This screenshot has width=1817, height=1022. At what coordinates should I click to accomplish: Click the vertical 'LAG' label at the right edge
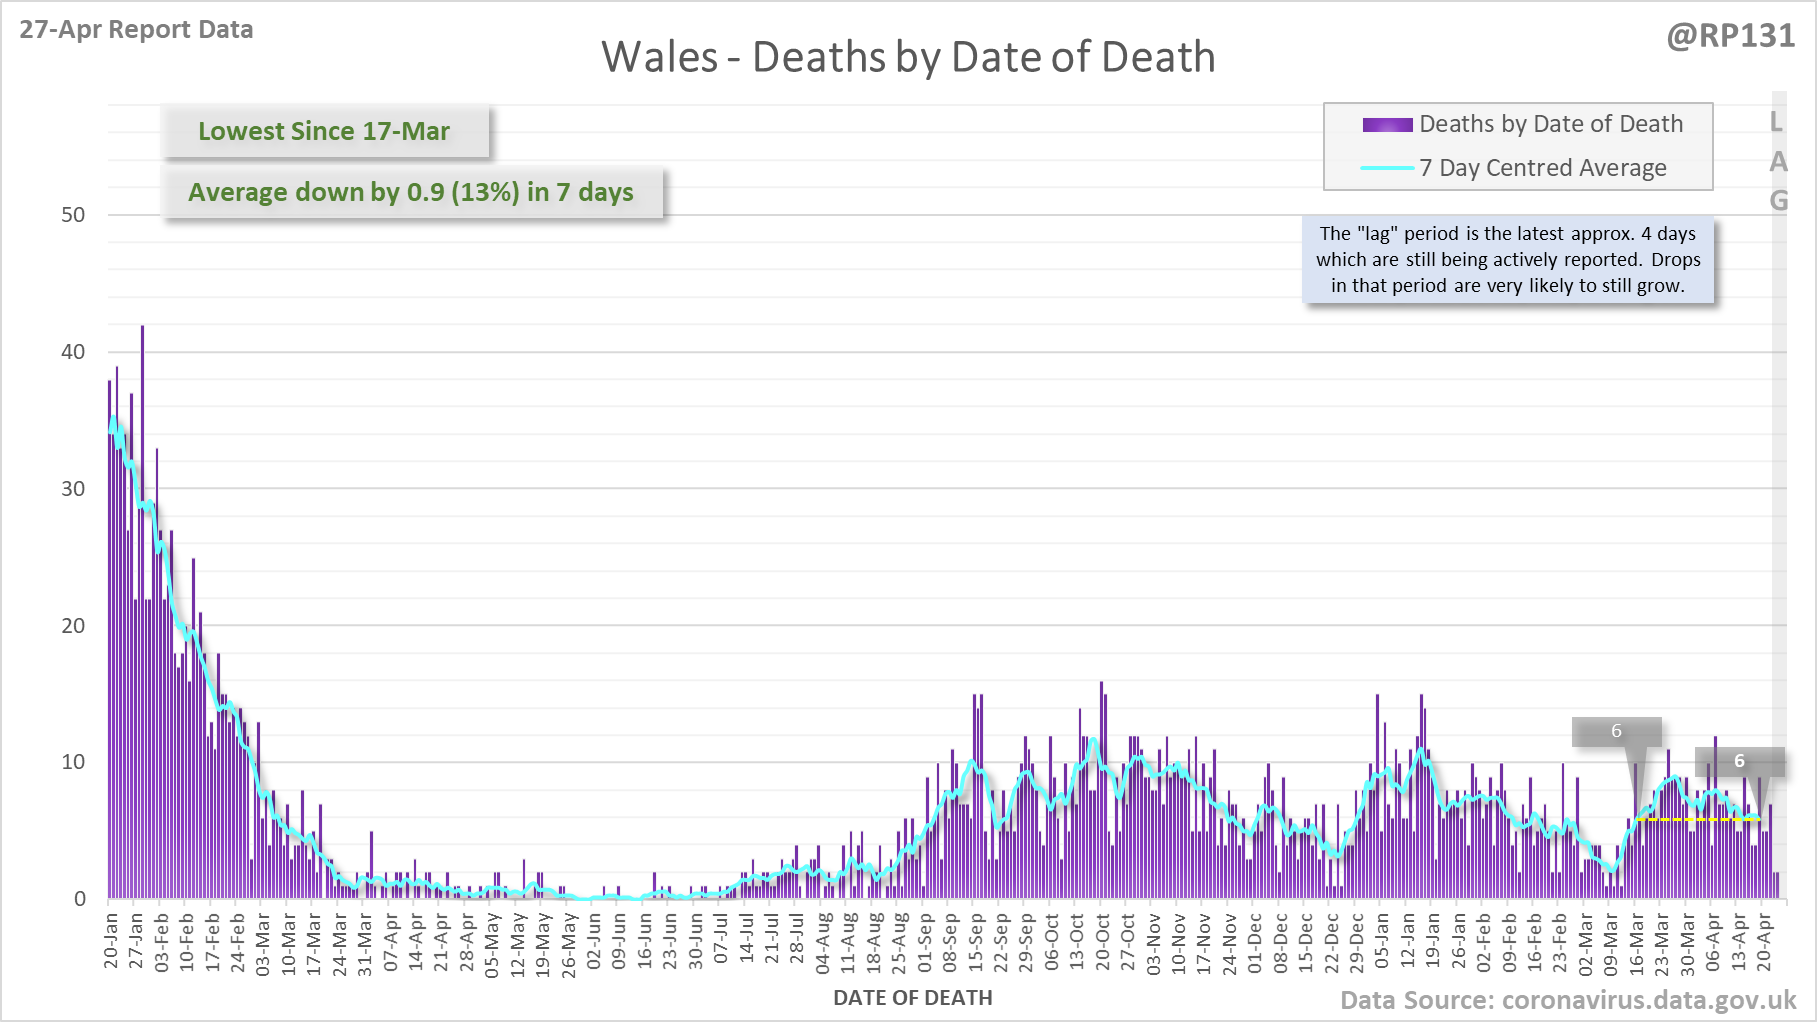pyautogui.click(x=1777, y=161)
